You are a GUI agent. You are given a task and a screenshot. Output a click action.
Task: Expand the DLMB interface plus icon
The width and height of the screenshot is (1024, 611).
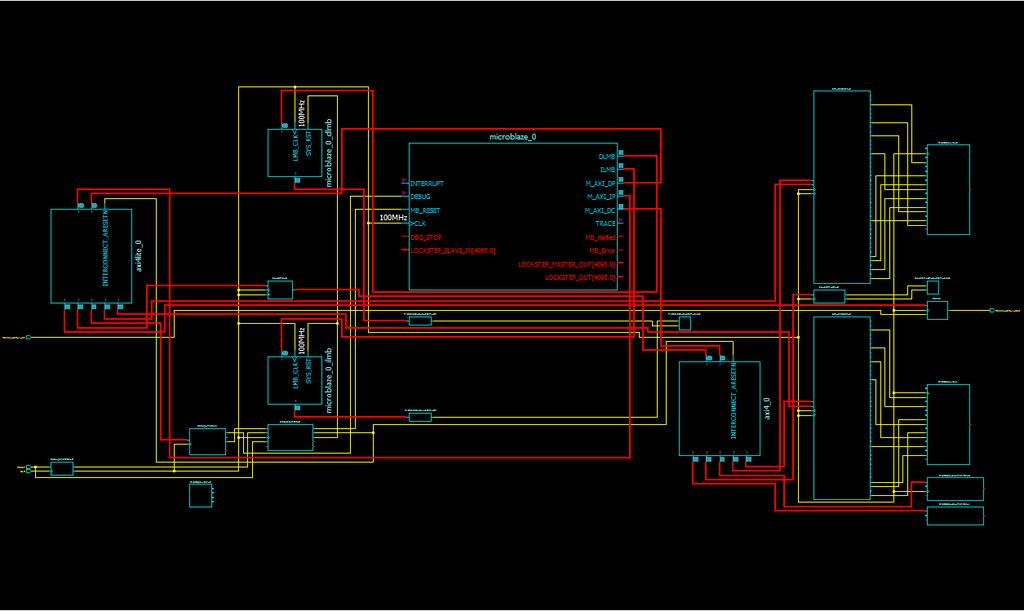[x=621, y=153]
